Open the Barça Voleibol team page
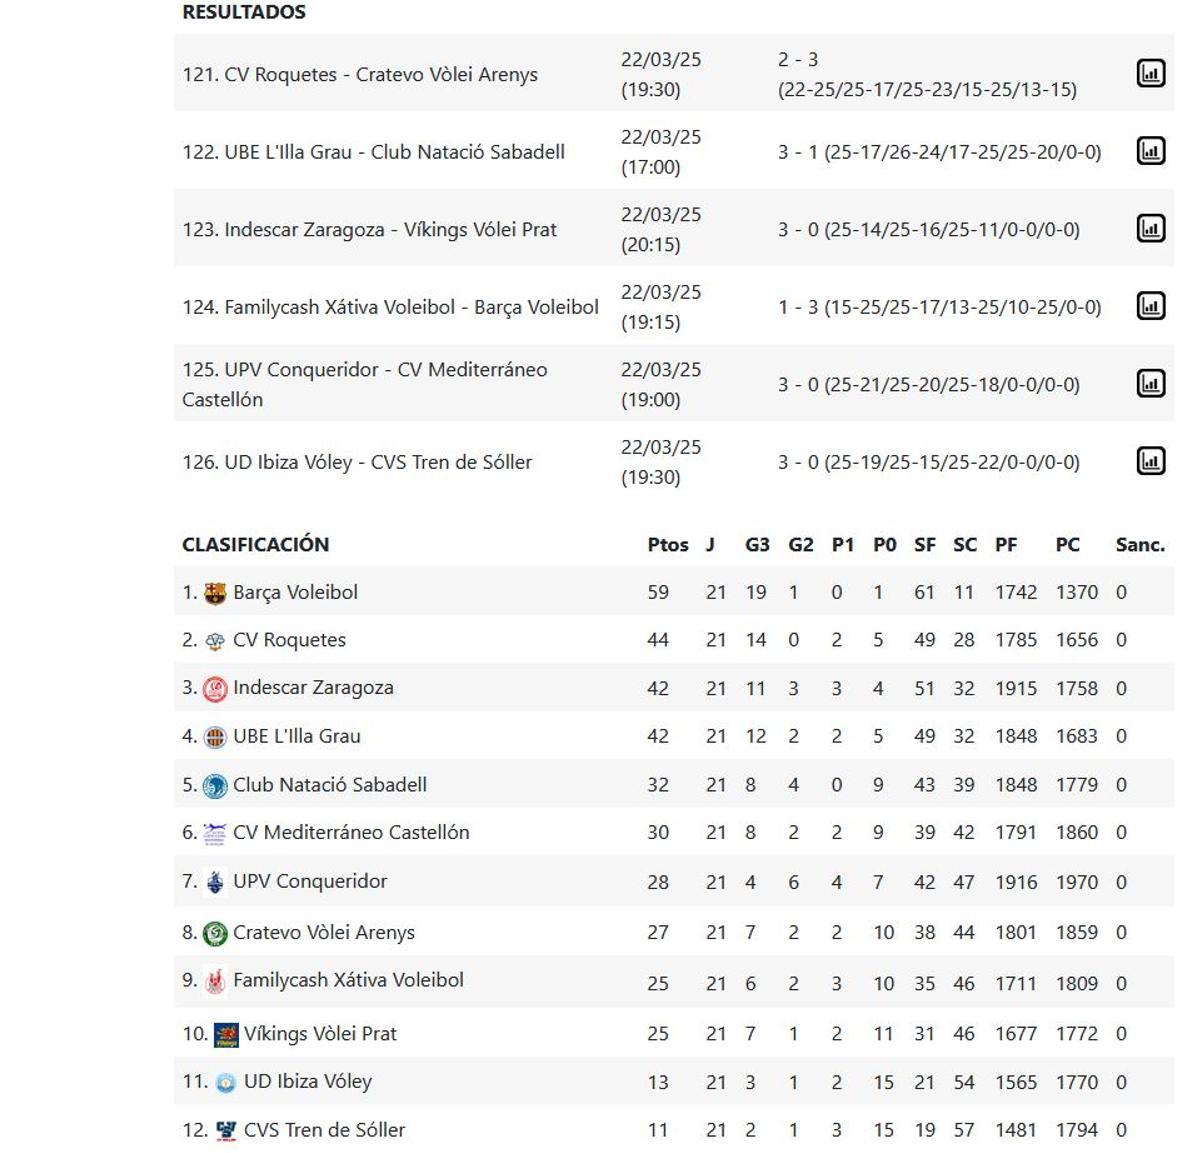The width and height of the screenshot is (1200, 1153). pyautogui.click(x=293, y=591)
